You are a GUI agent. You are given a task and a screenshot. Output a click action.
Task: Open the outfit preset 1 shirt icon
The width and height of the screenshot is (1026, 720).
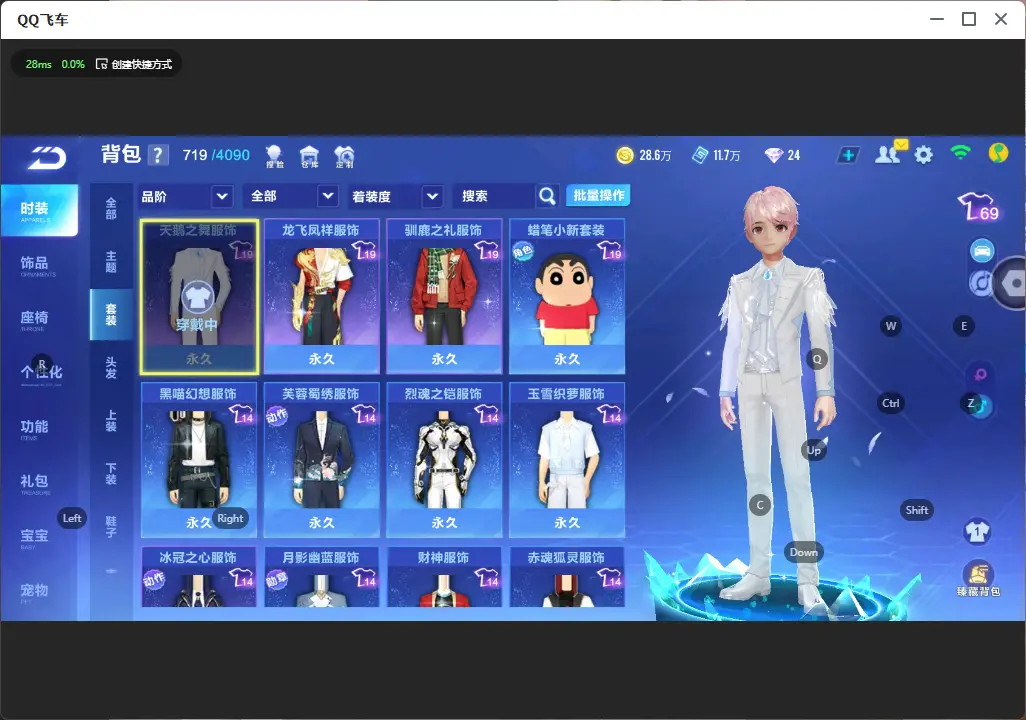click(977, 531)
